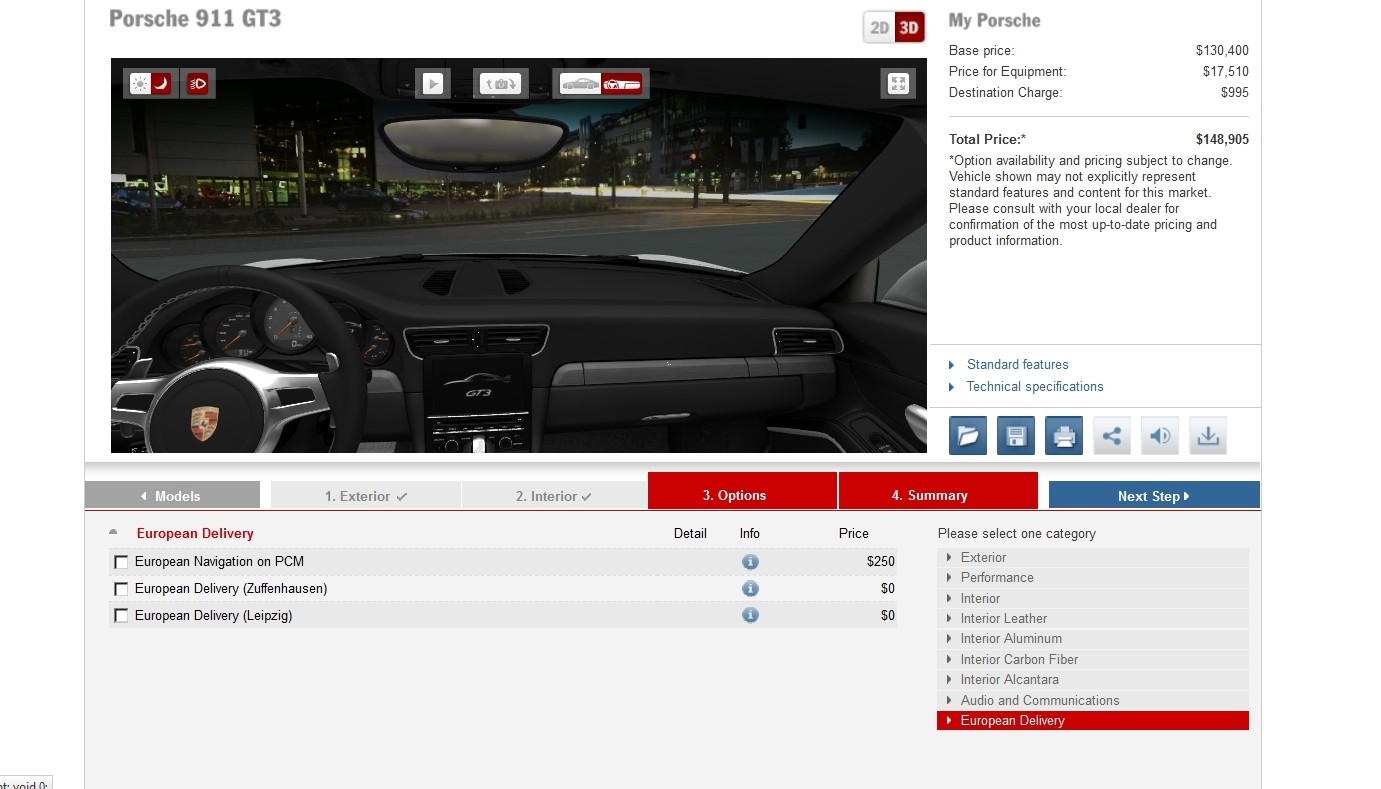Expand Technical specifications
The height and width of the screenshot is (789, 1381).
[x=1035, y=386]
